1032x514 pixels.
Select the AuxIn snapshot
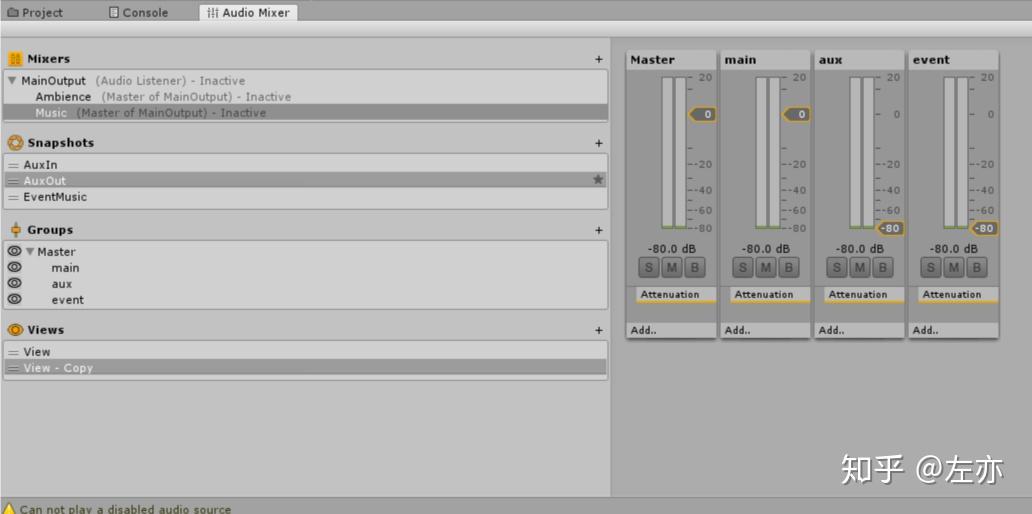(305, 165)
